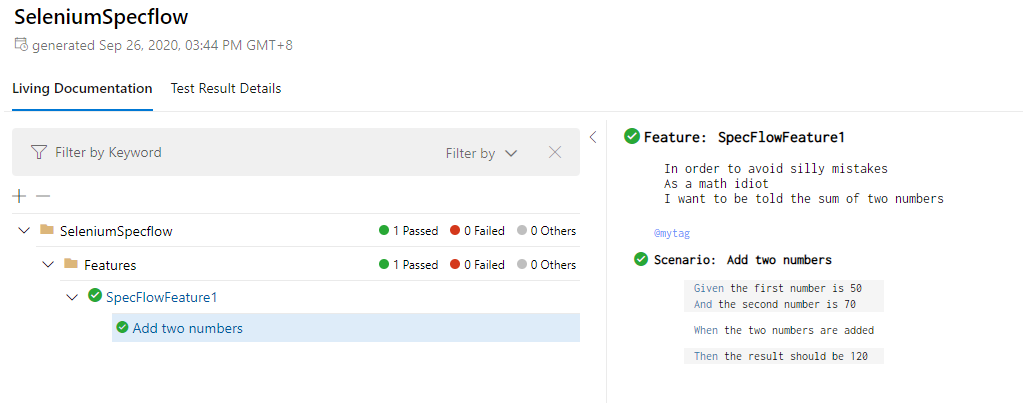Screen dimensions: 1023x403
Task: Click the green check beside Add two numbers
Action: (122, 327)
